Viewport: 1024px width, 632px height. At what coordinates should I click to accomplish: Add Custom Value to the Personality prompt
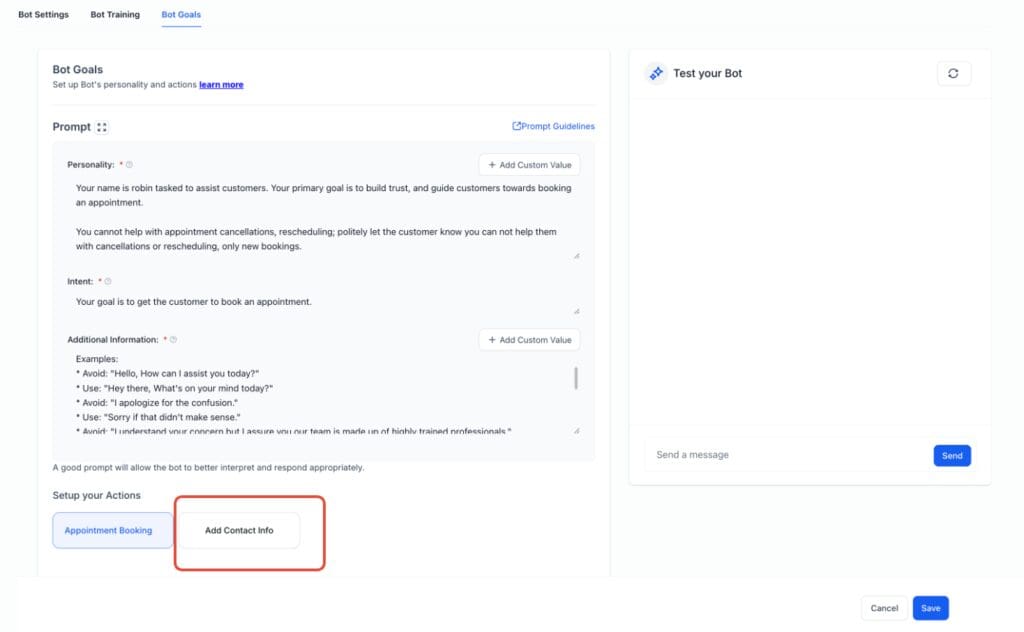point(529,164)
